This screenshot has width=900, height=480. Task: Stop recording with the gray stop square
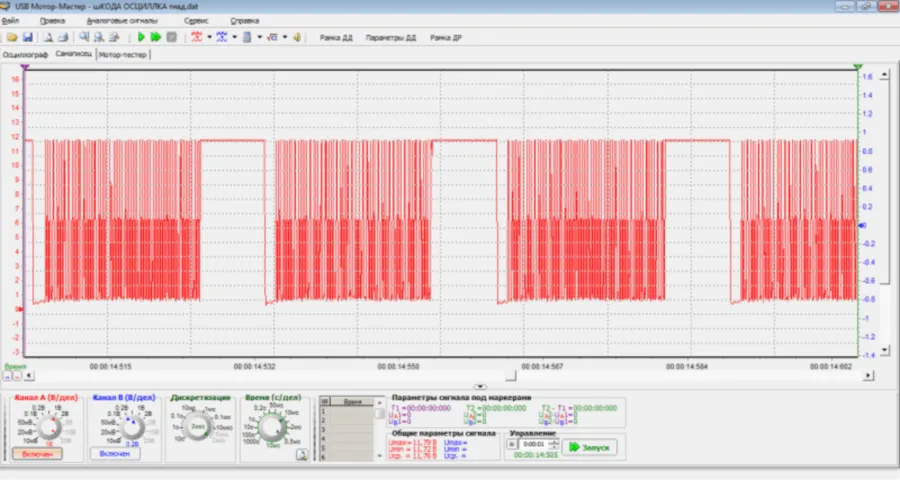(171, 37)
